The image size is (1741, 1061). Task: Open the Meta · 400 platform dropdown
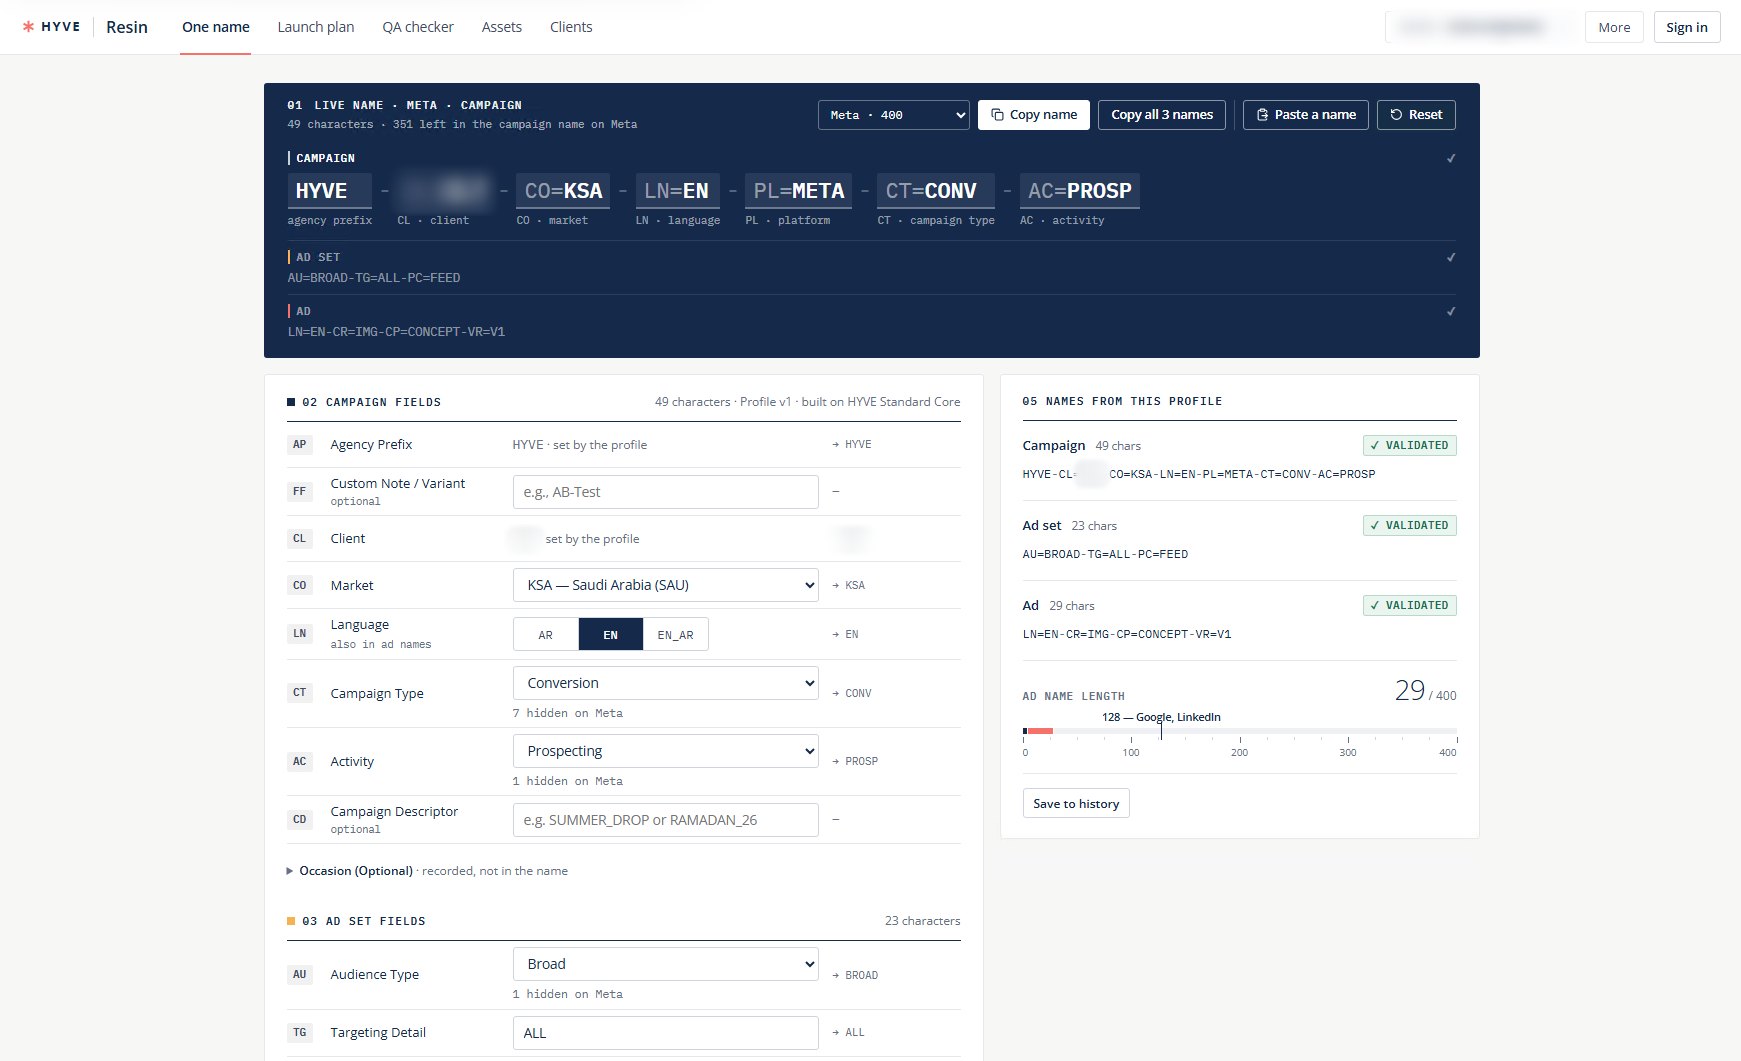coord(893,115)
